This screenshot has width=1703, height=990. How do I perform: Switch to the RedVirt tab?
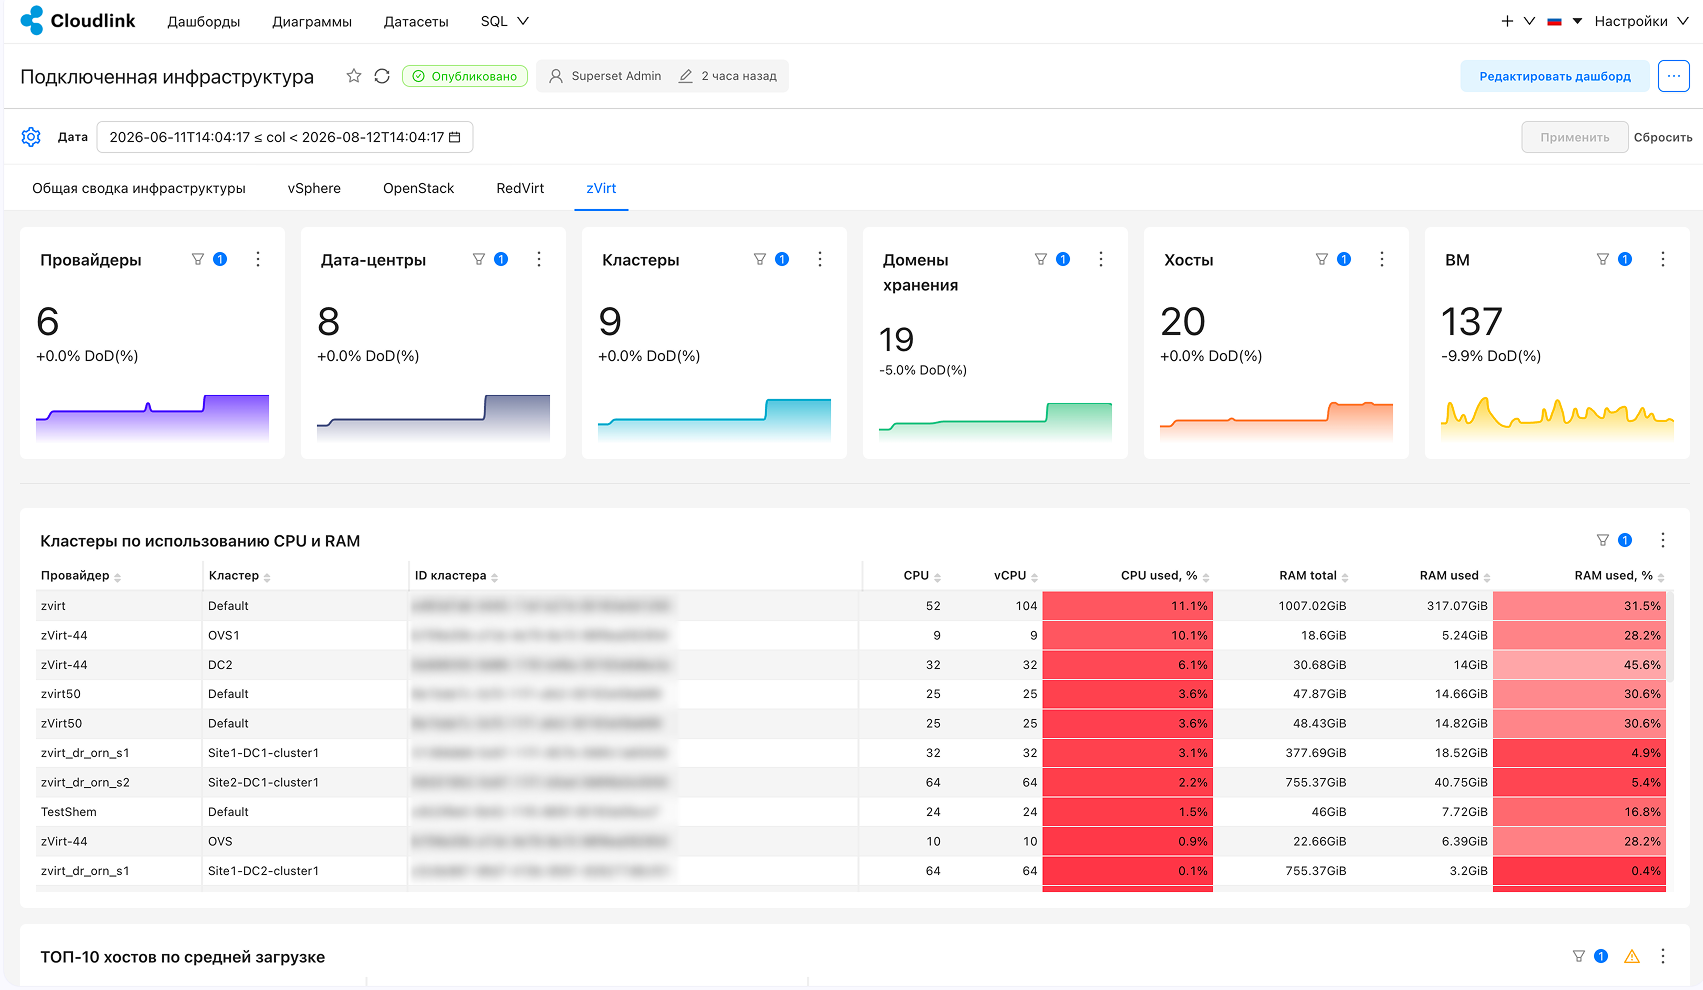coord(520,188)
